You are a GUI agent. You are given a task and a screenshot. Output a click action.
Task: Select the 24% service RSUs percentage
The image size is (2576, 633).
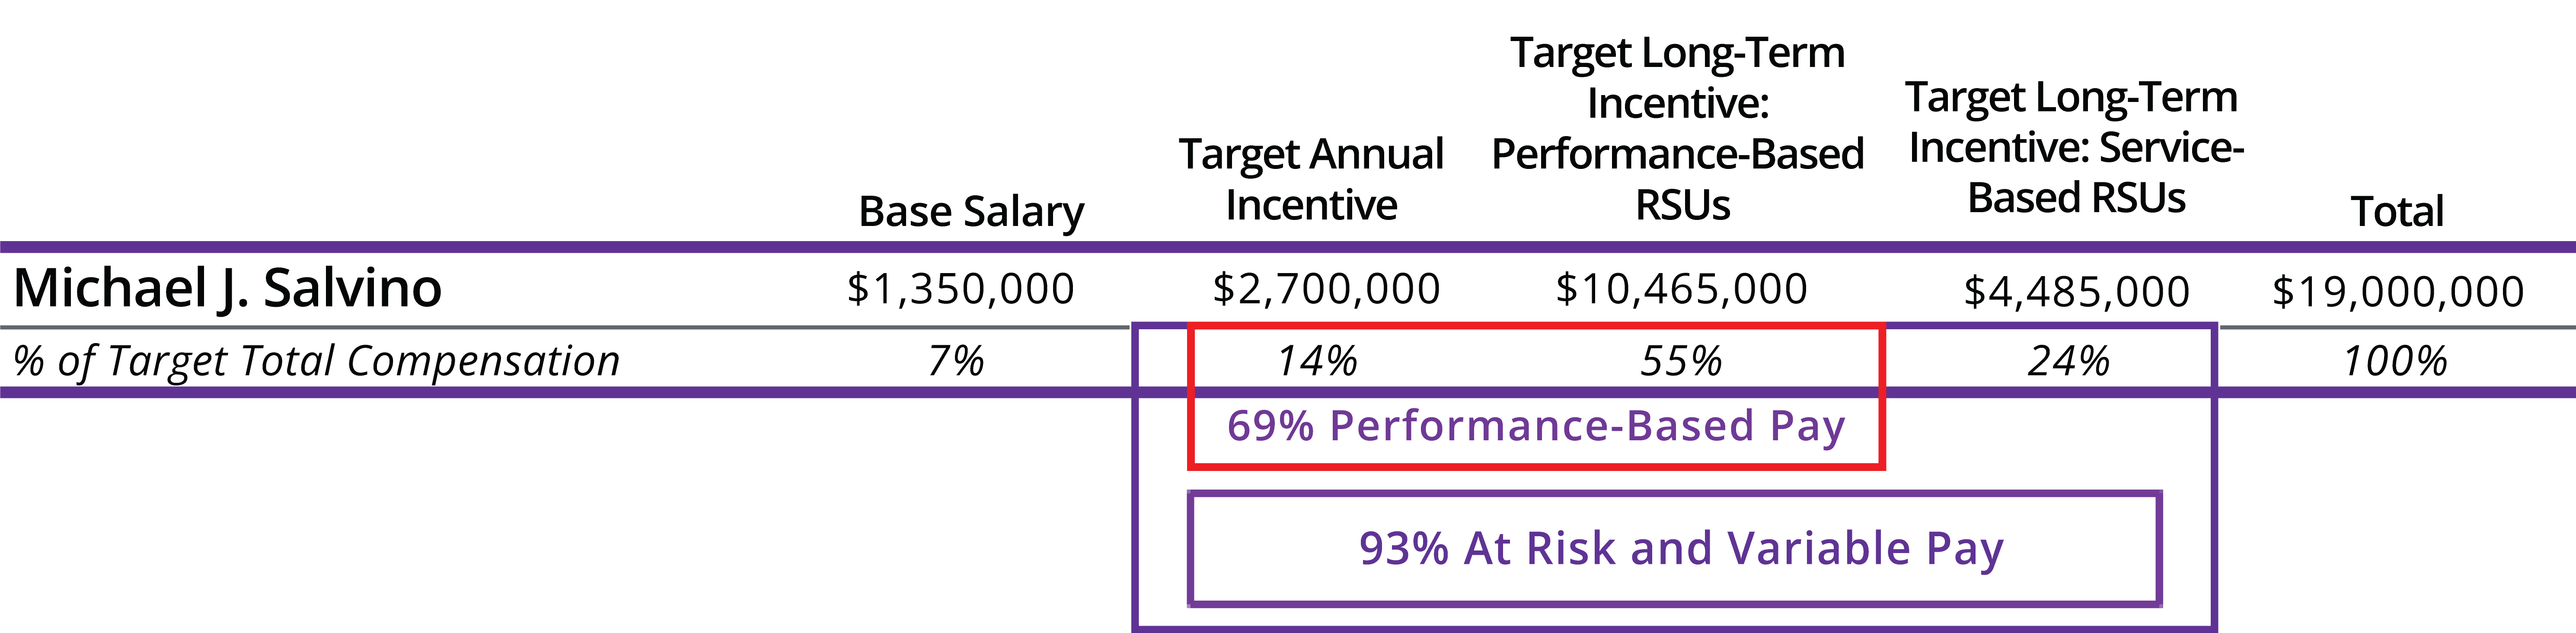tap(2068, 361)
